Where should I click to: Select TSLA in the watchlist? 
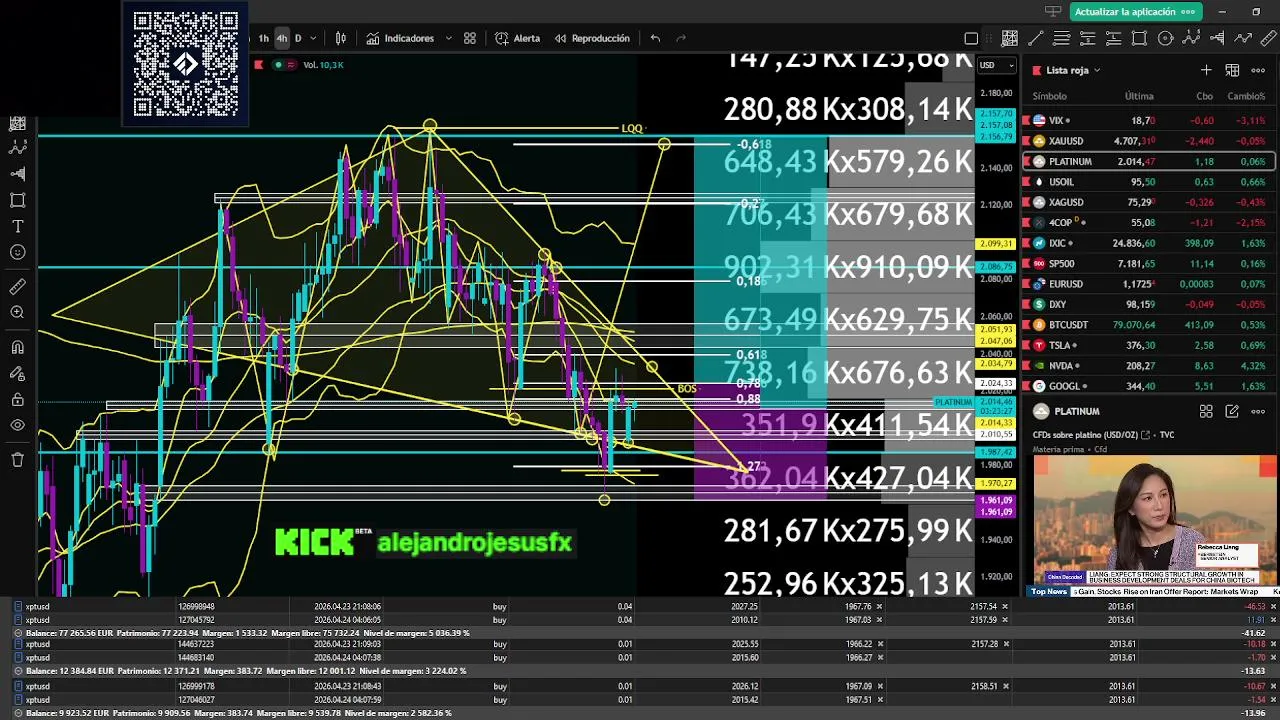tap(1148, 345)
